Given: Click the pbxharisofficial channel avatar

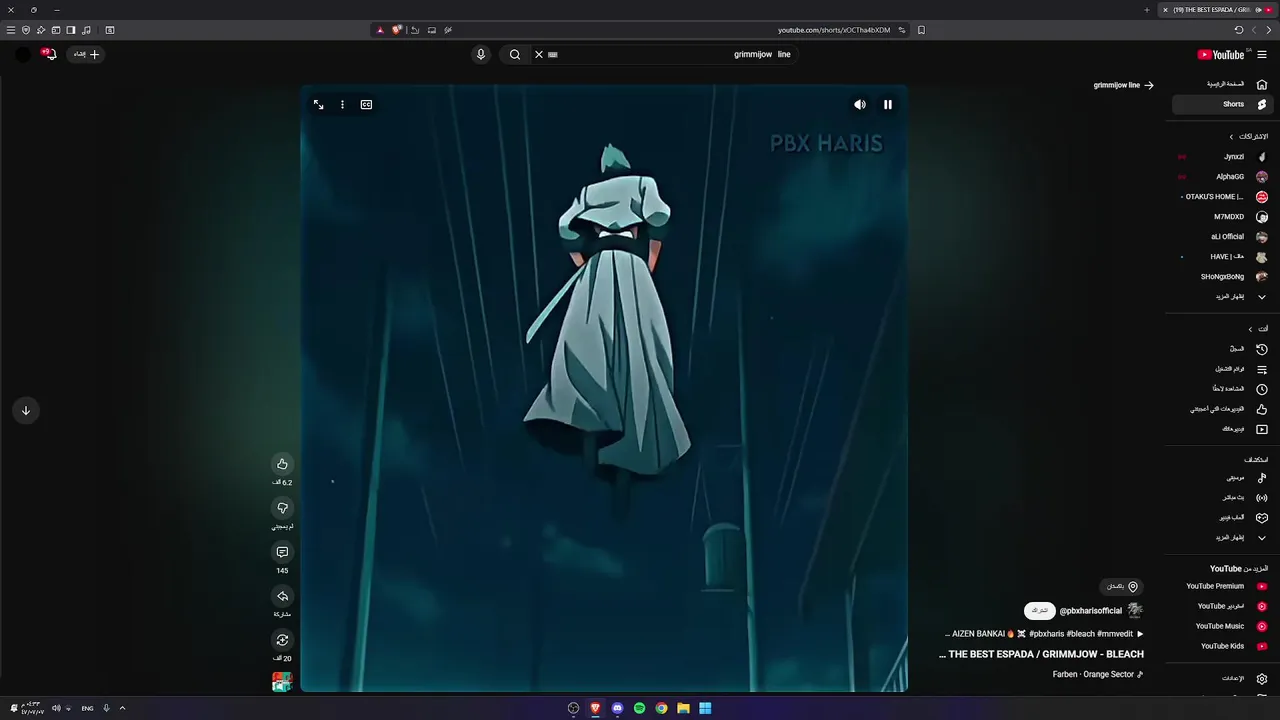Looking at the screenshot, I should click(1135, 610).
